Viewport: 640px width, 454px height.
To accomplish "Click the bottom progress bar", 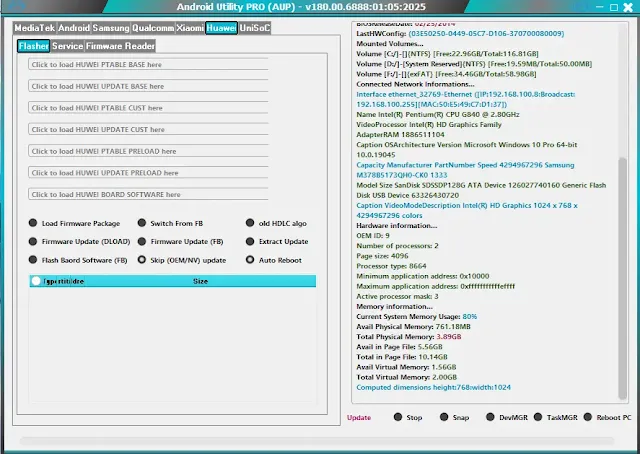I will (317, 441).
